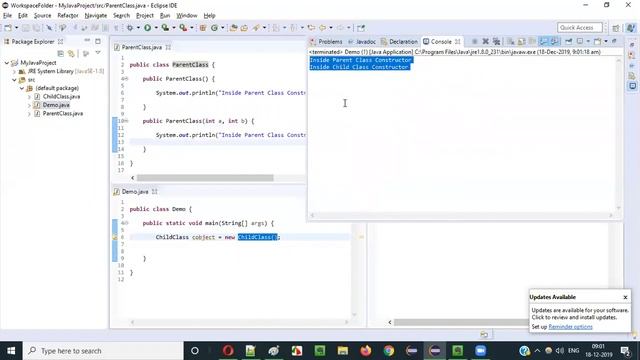Click the Open Console icon
This screenshot has height=360, width=640.
tap(598, 41)
